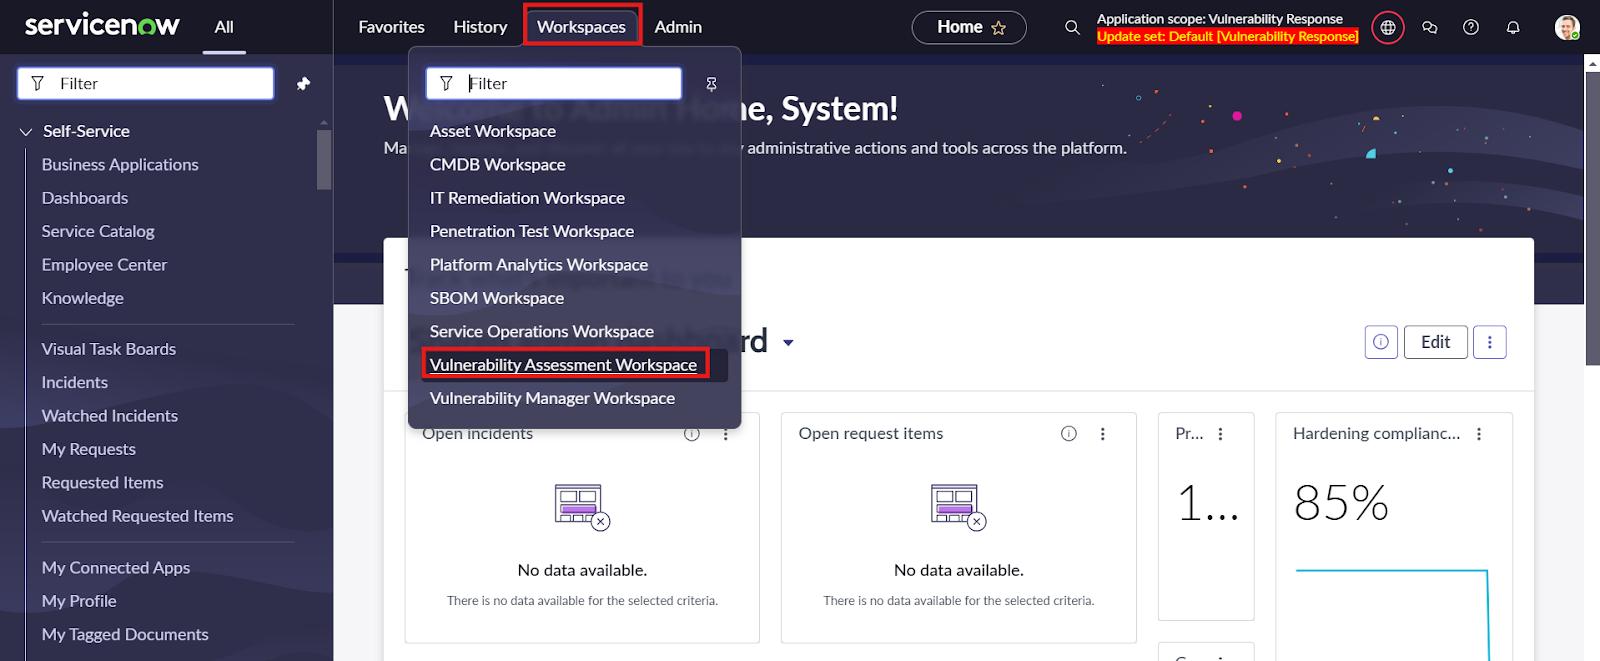This screenshot has width=1600, height=661.
Task: Open My Profile module
Action: tap(79, 601)
